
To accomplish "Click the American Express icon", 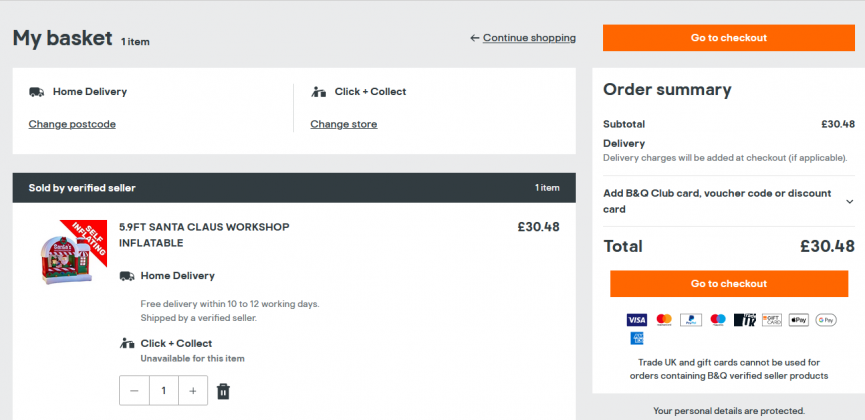I will coord(637,339).
